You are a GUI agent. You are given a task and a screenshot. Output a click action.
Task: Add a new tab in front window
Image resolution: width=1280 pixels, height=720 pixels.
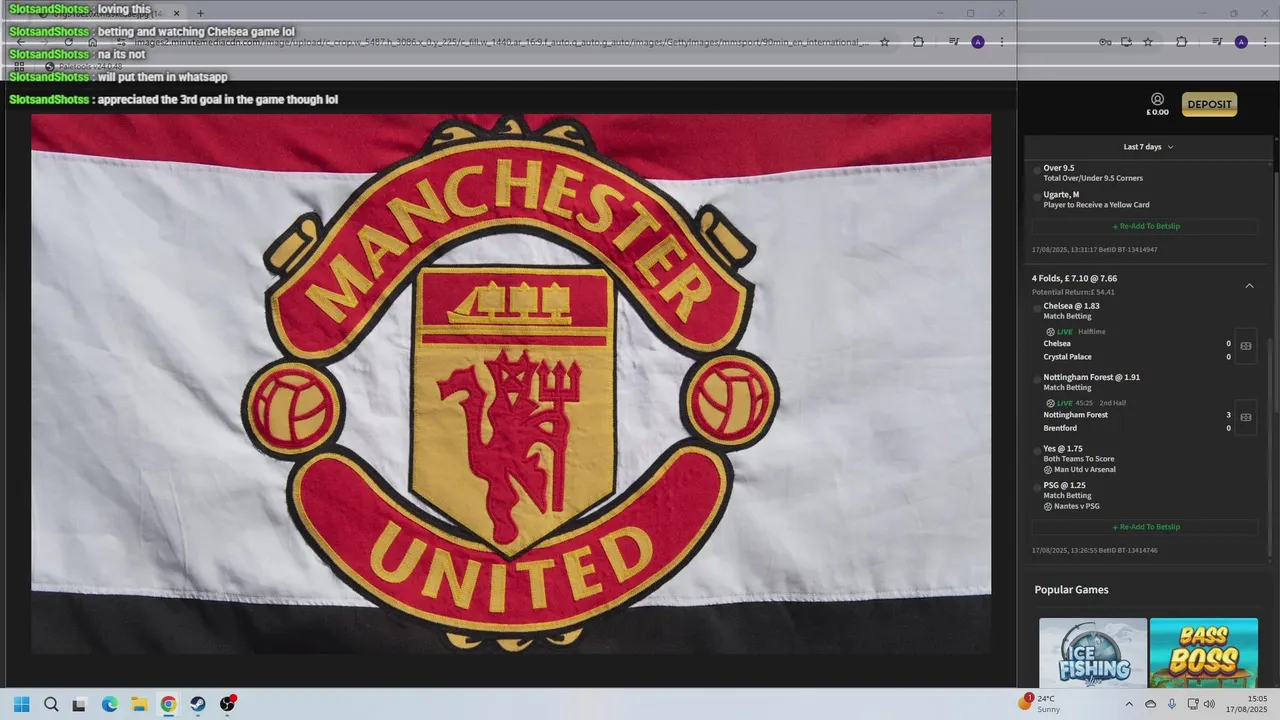[200, 13]
